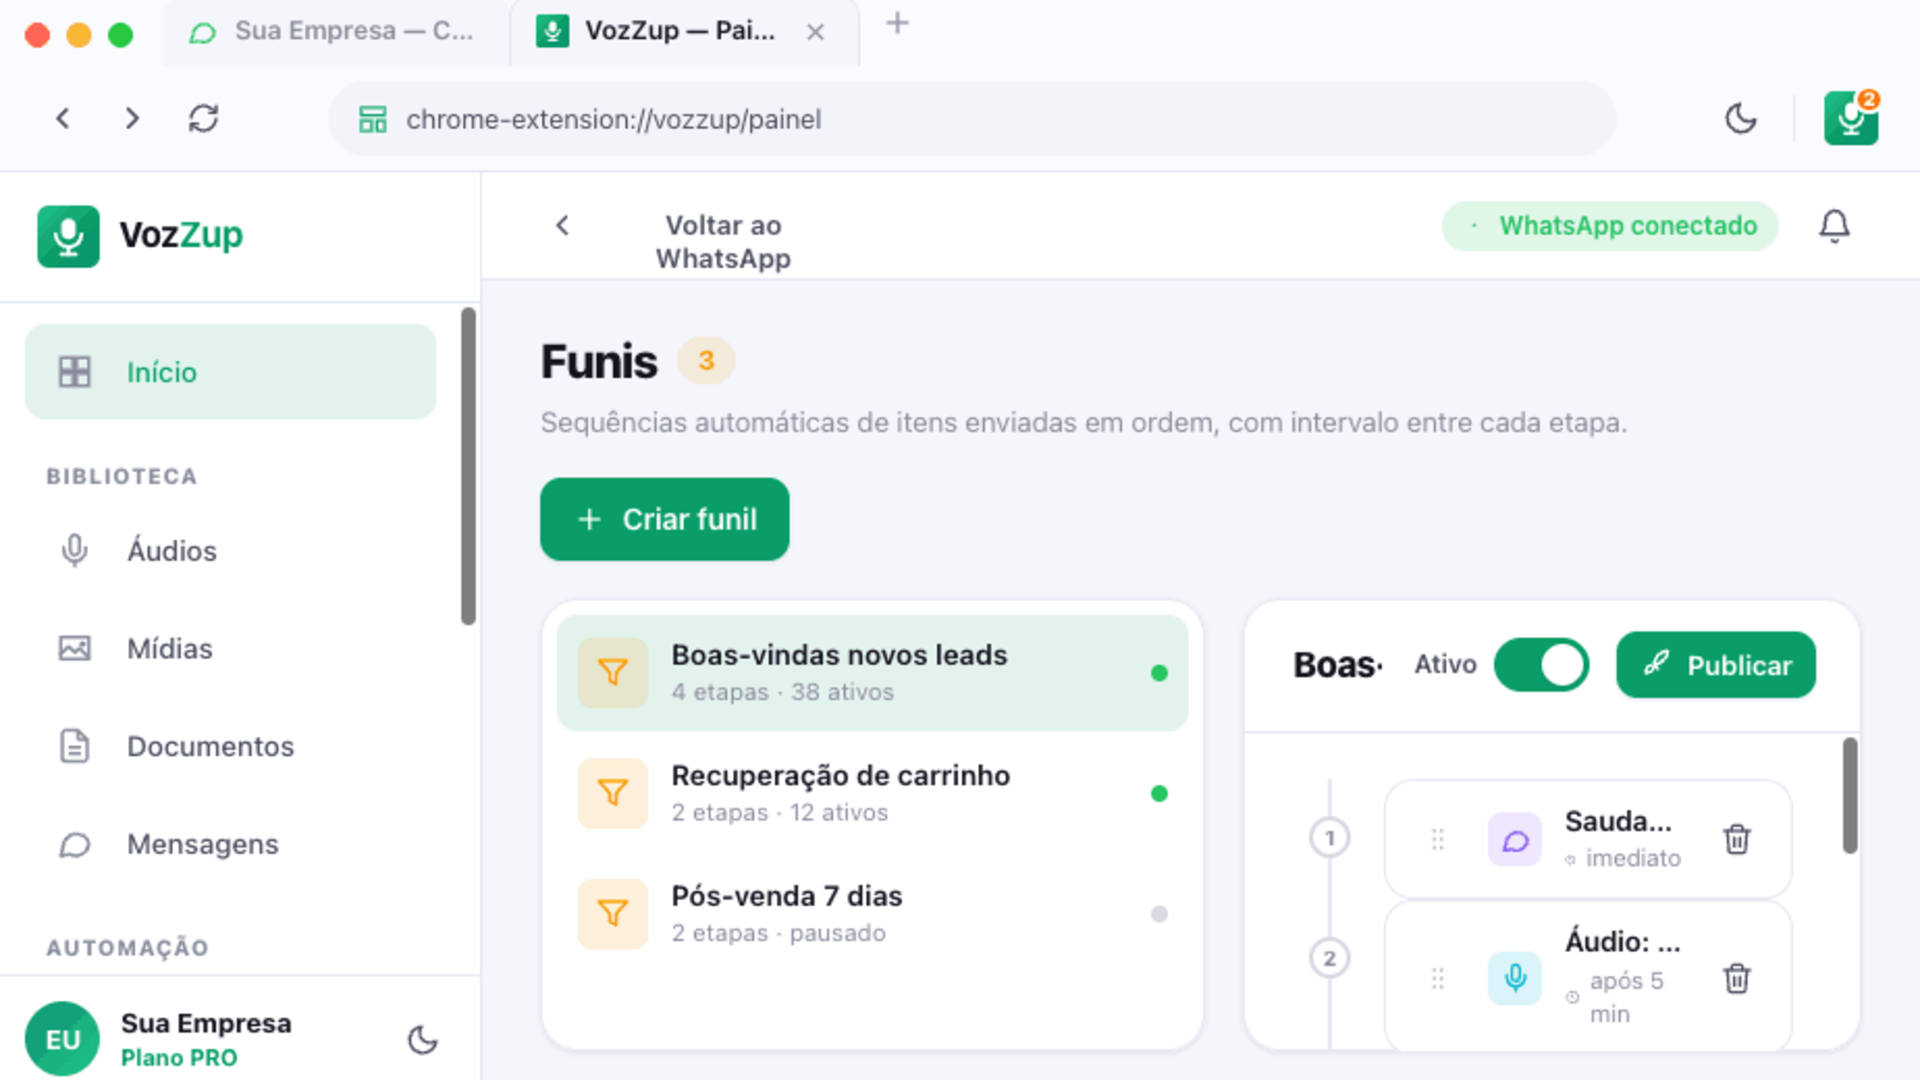Click funnel icon of Boas-vindas novos leads
The width and height of the screenshot is (1920, 1080).
(613, 673)
